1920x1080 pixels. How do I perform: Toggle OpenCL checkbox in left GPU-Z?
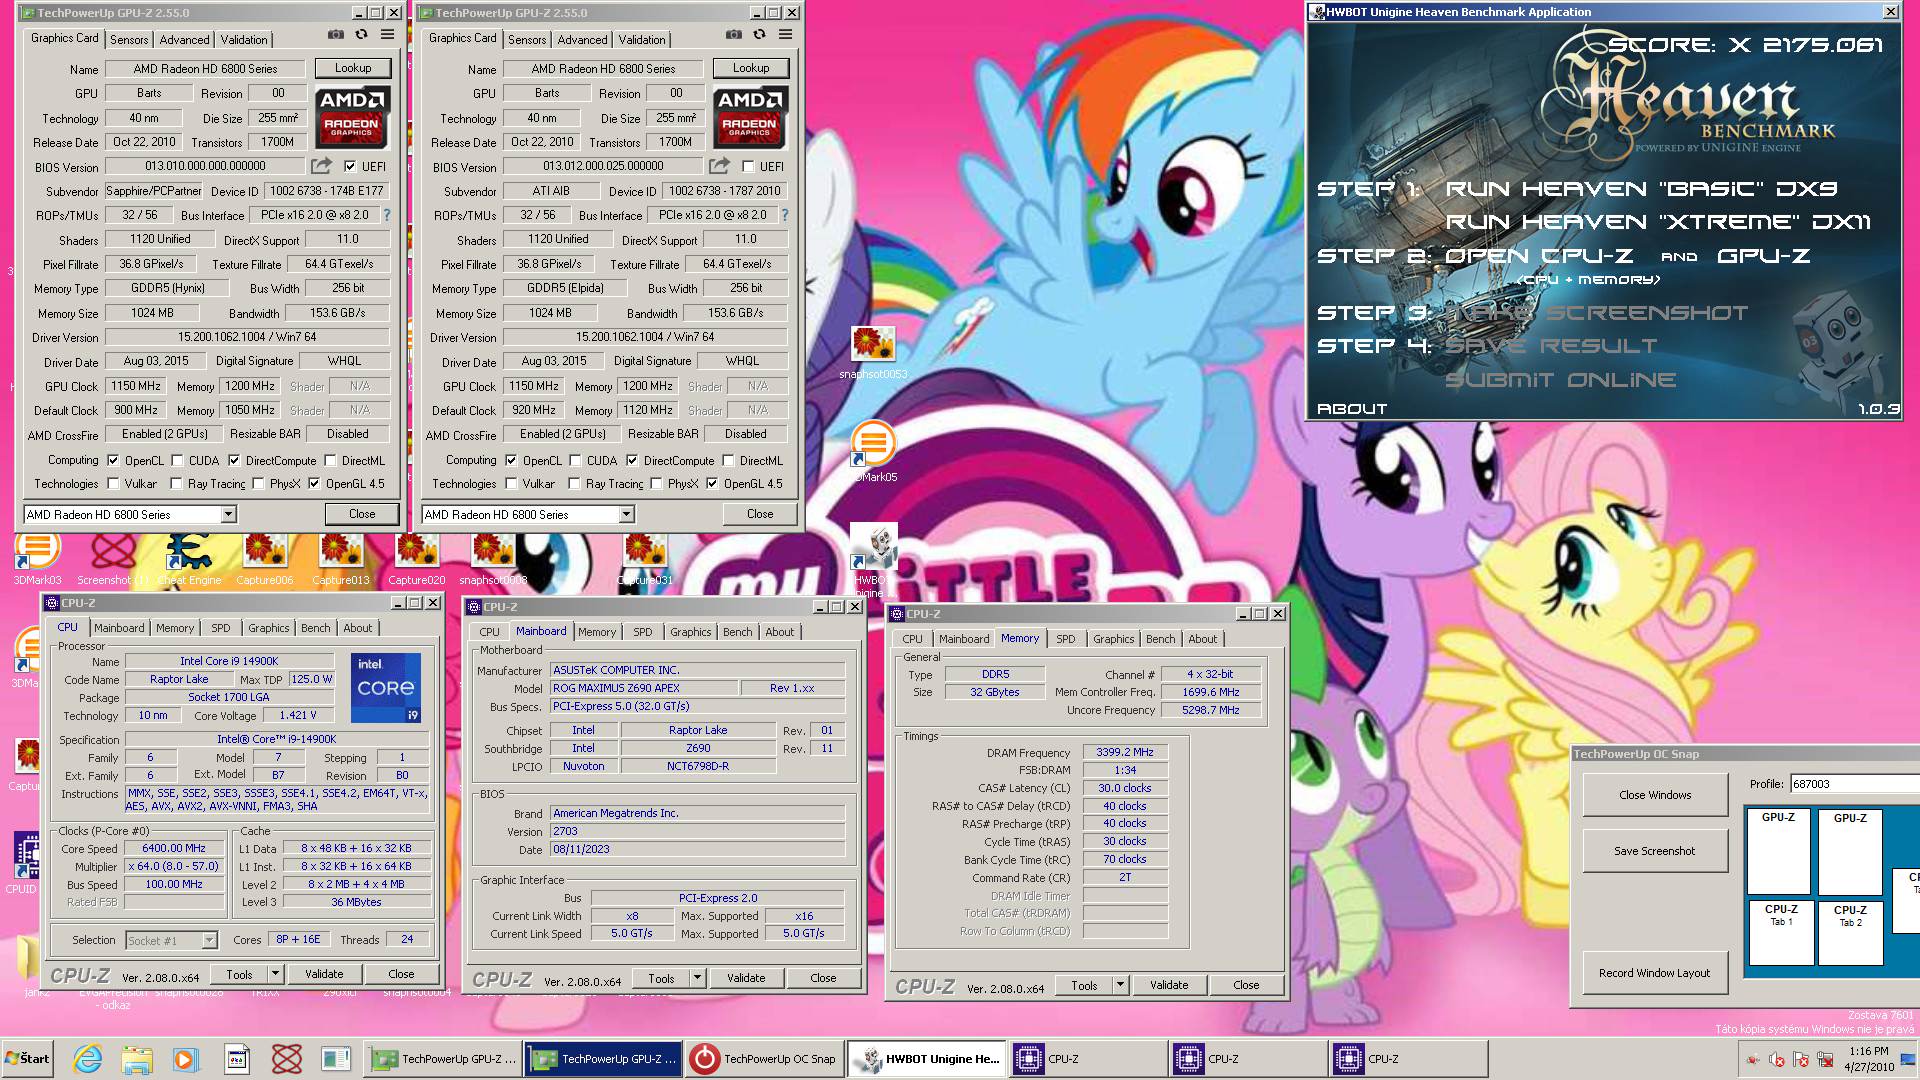[x=113, y=460]
